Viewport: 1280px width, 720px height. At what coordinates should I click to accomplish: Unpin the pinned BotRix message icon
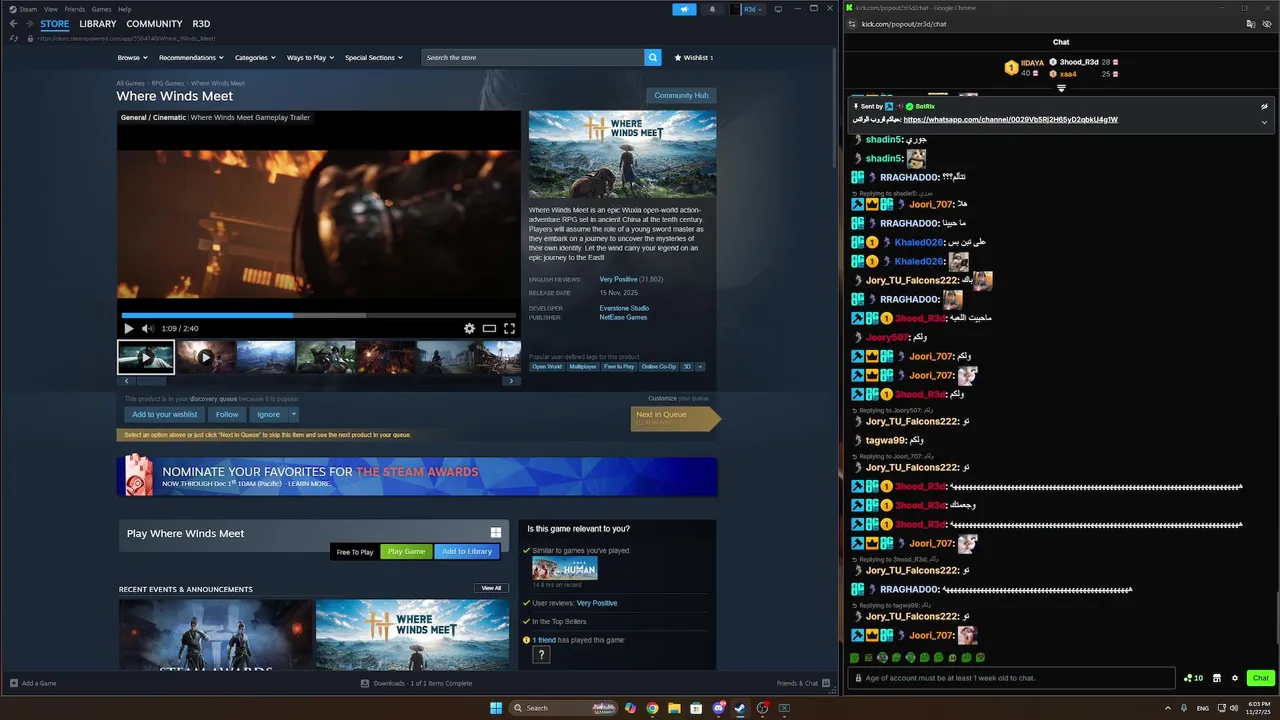pyautogui.click(x=1264, y=106)
